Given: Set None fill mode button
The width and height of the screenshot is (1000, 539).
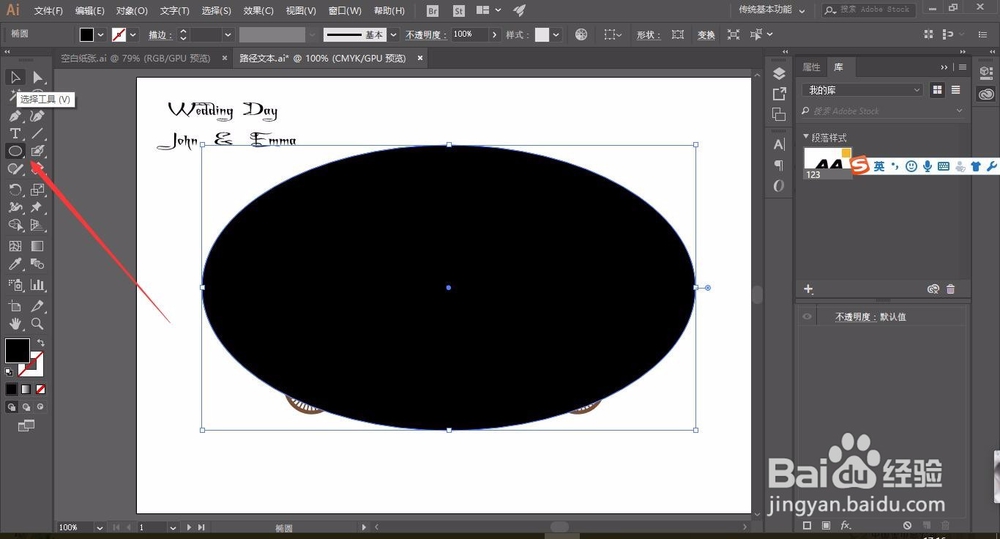Looking at the screenshot, I should coord(41,389).
